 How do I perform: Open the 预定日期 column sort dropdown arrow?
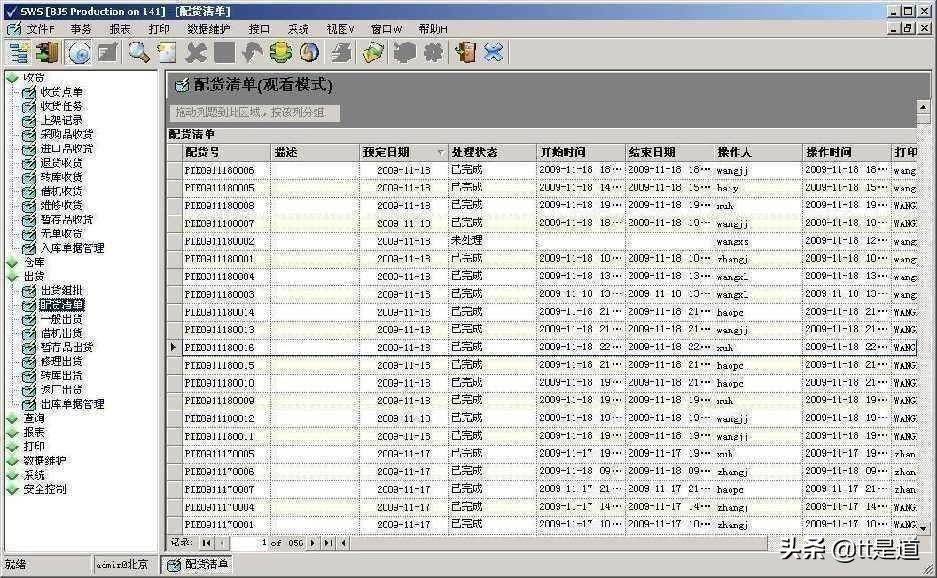(441, 153)
